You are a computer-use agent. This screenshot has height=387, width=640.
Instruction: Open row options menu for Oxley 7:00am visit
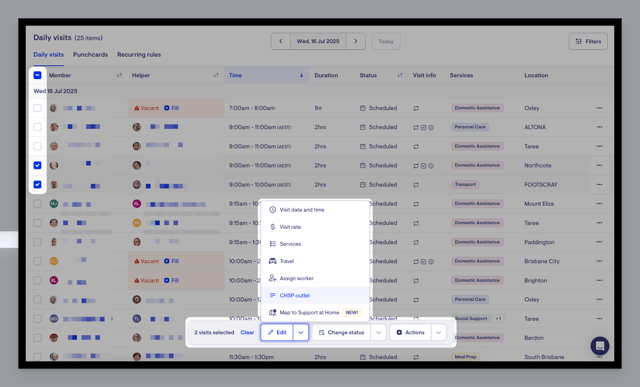(x=599, y=108)
